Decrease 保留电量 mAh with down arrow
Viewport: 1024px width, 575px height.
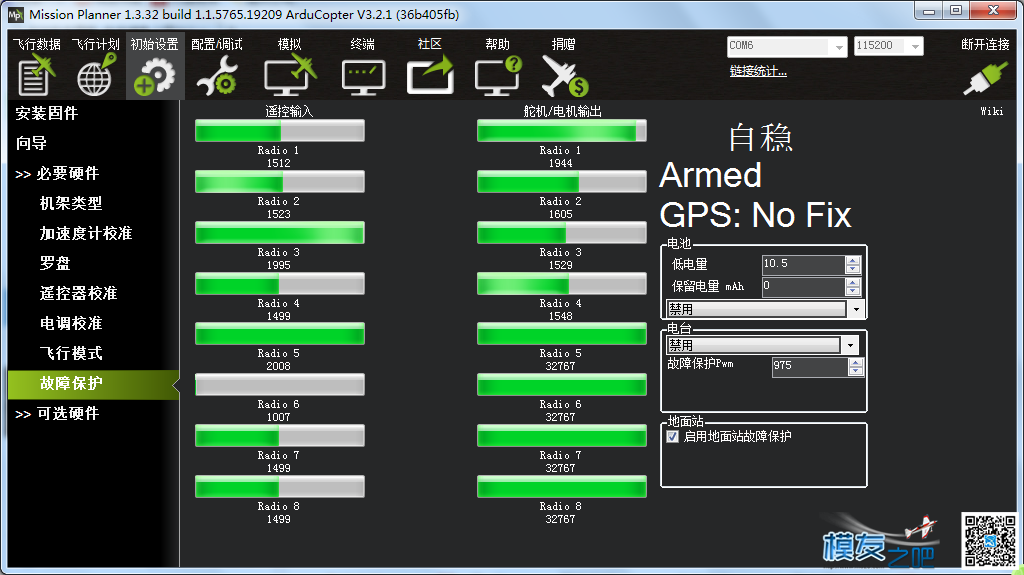click(852, 291)
